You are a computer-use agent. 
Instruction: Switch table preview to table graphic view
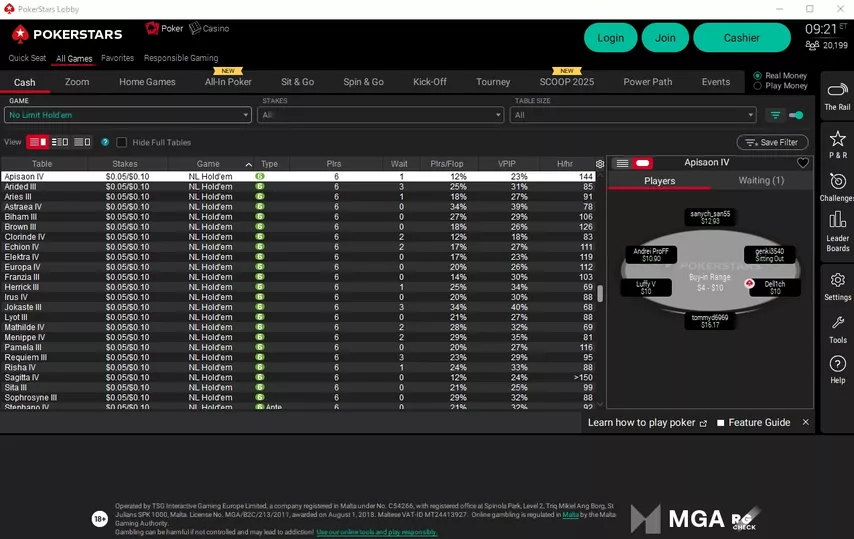tap(643, 163)
